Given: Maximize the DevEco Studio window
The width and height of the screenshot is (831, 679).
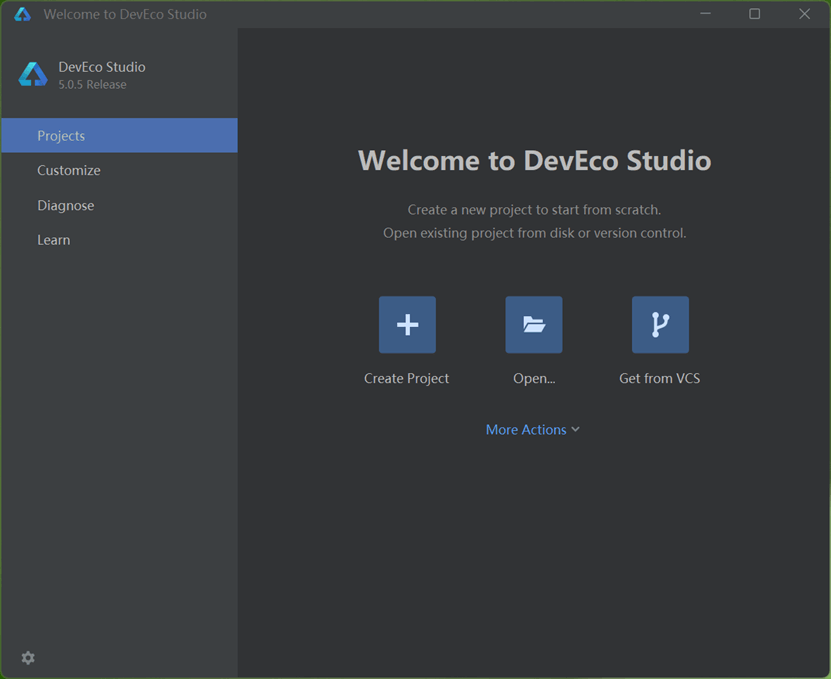Looking at the screenshot, I should pos(755,14).
